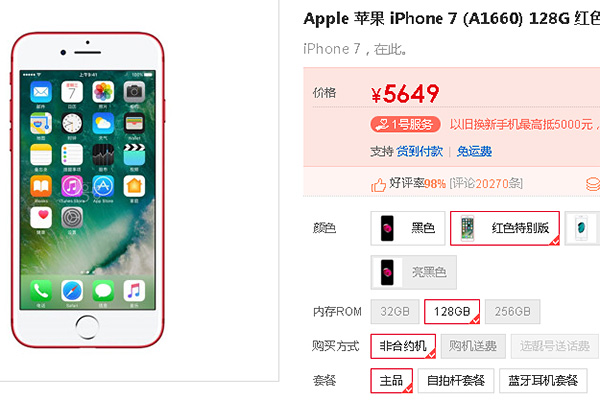Select the 红色特别版 color option

(505, 228)
